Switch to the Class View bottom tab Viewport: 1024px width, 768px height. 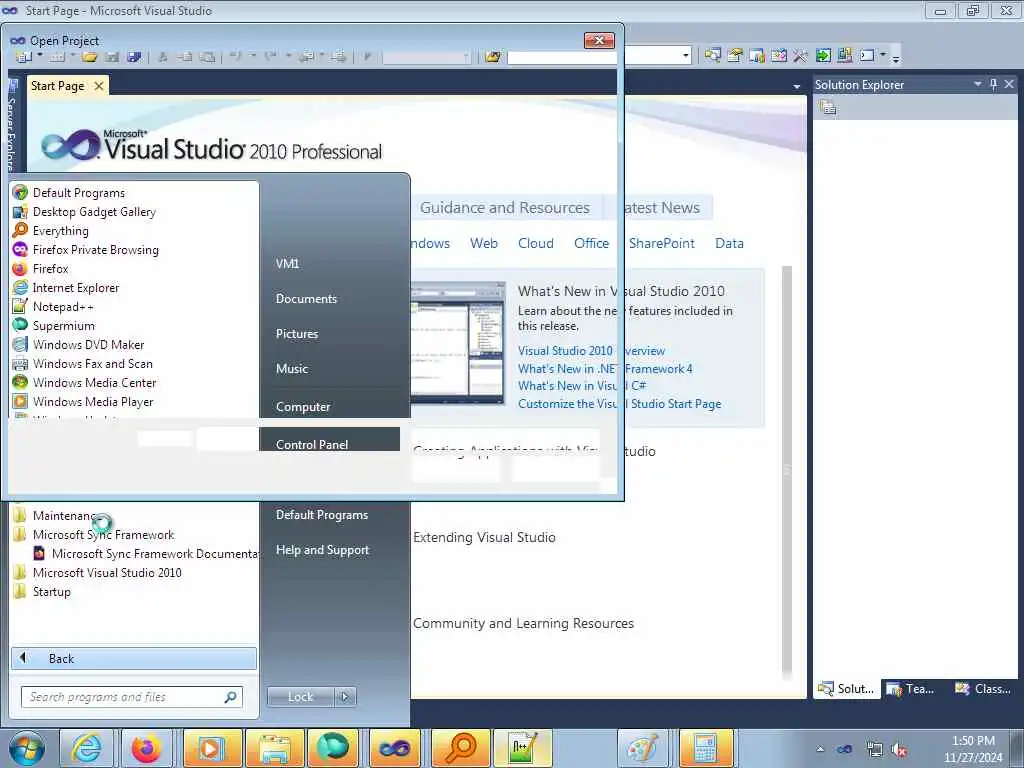tap(983, 688)
